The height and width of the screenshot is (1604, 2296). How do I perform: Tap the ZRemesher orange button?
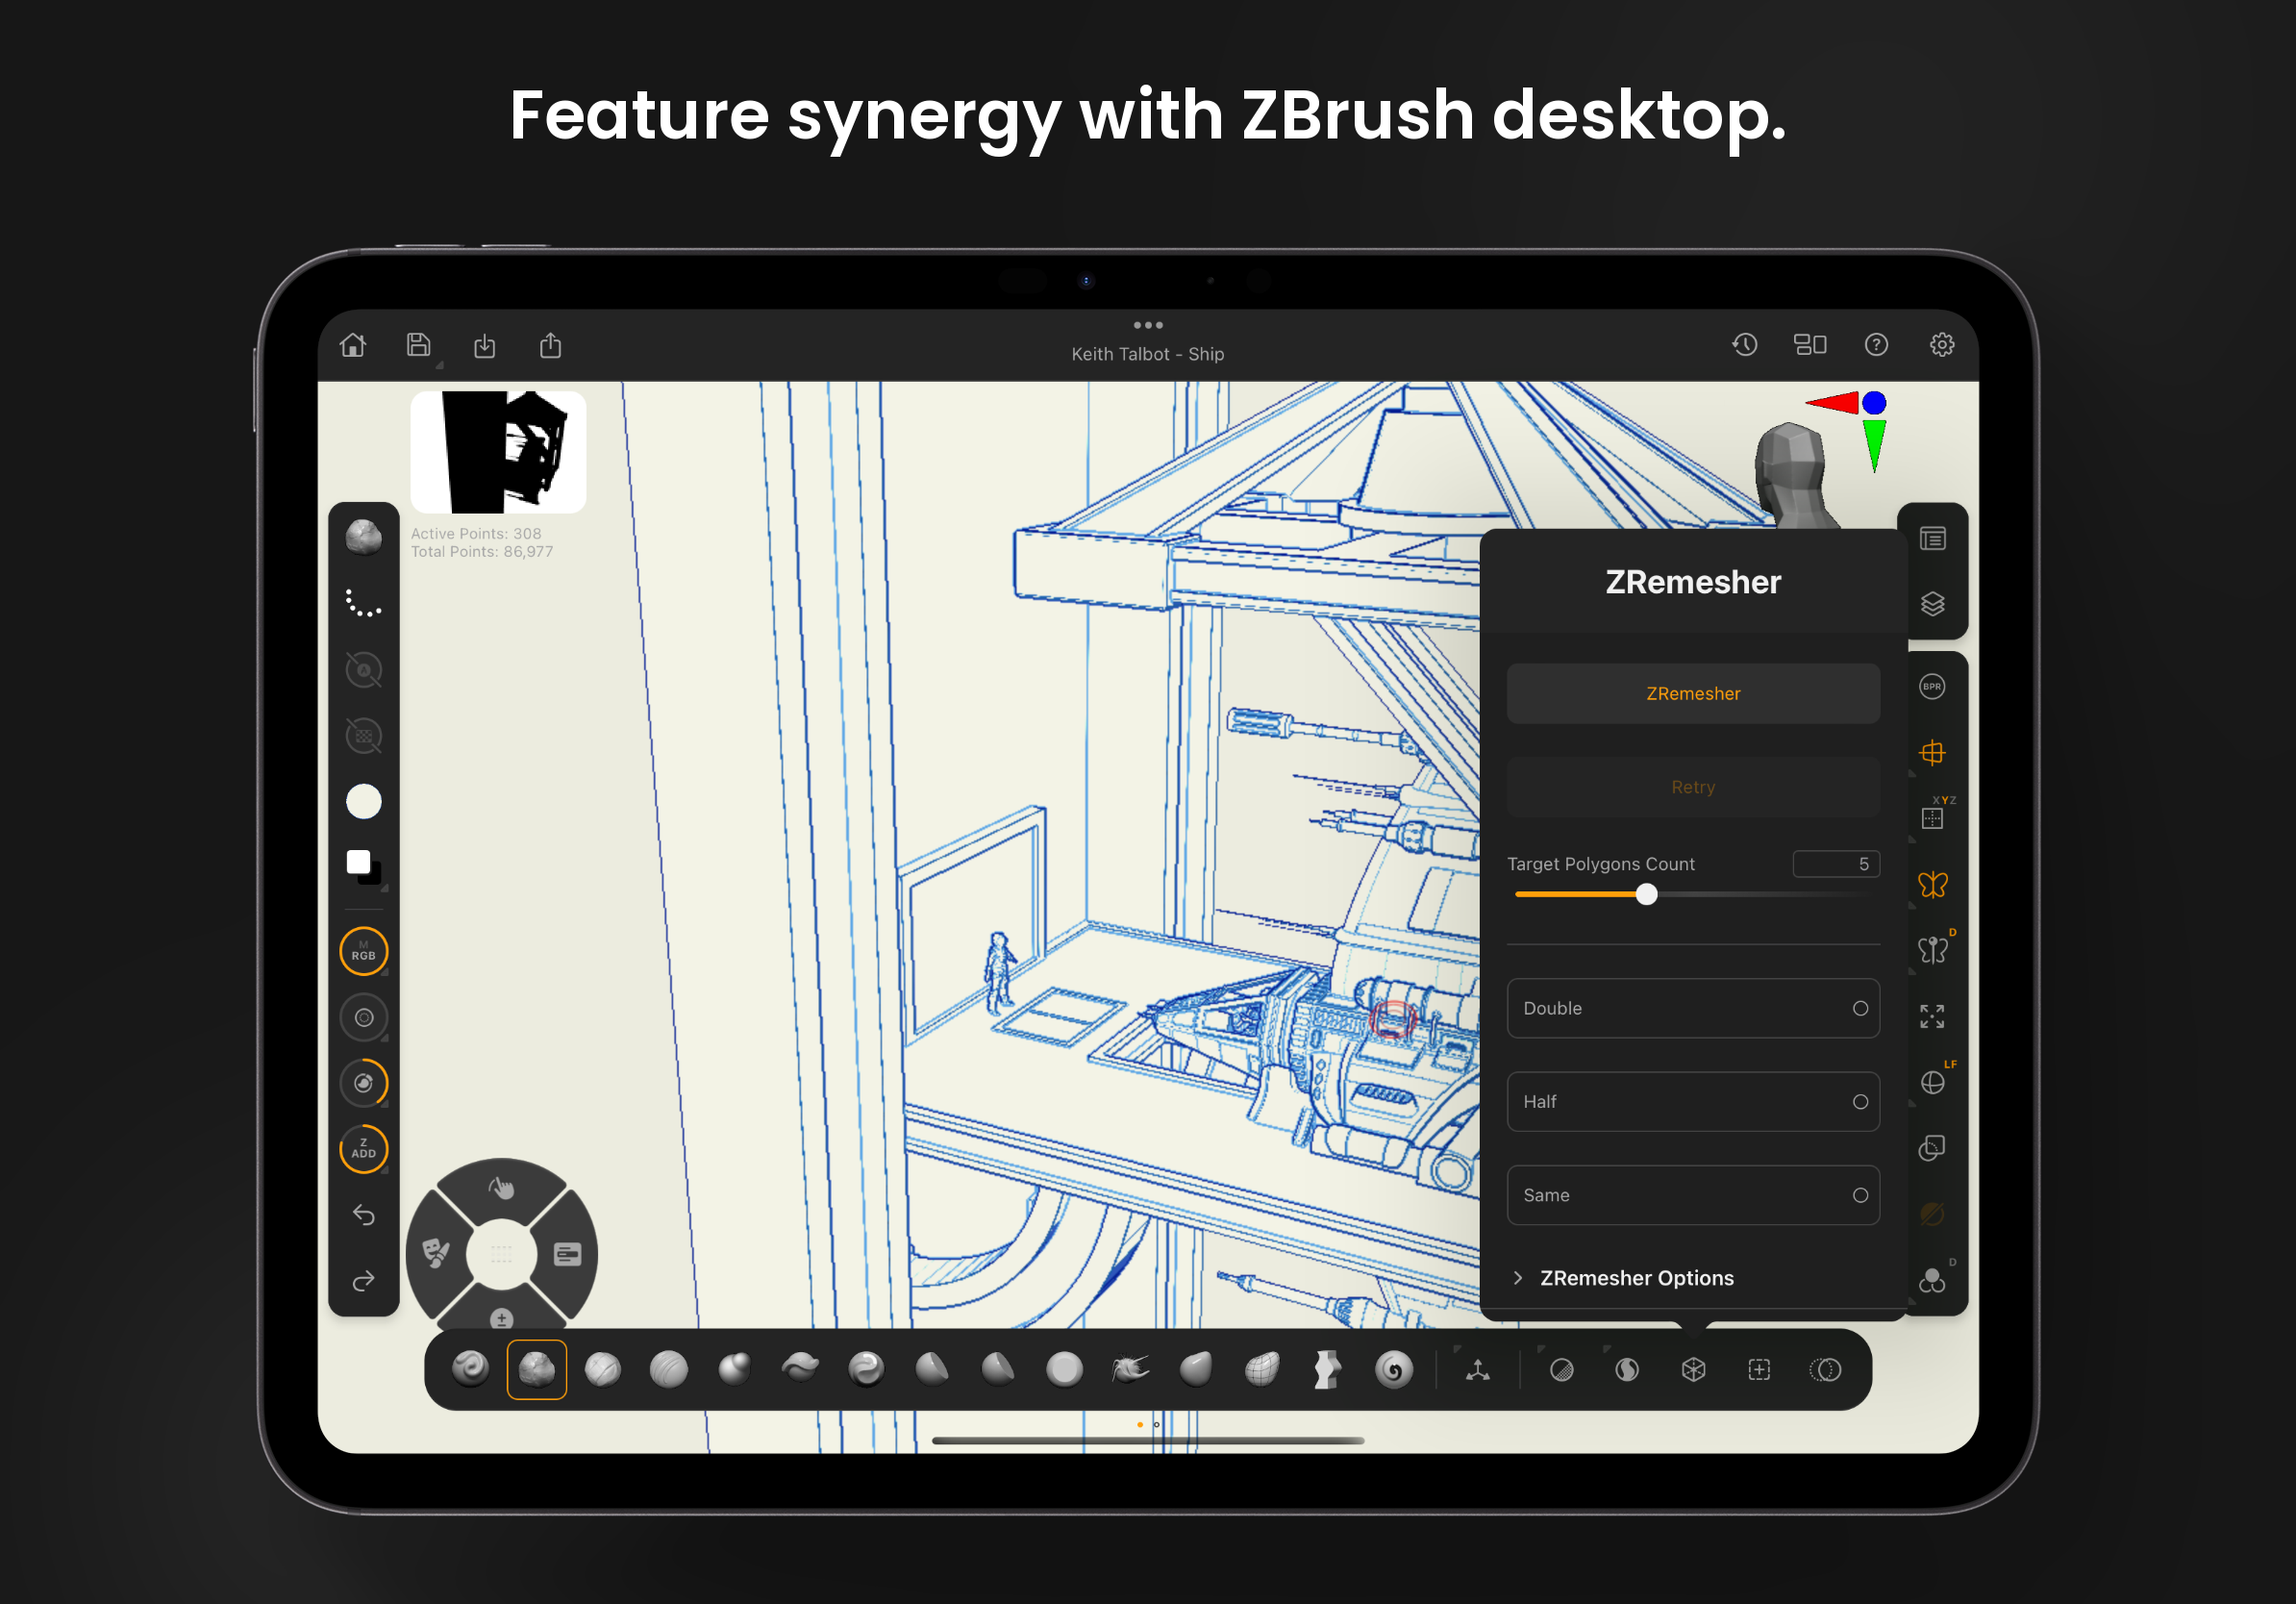(1693, 694)
